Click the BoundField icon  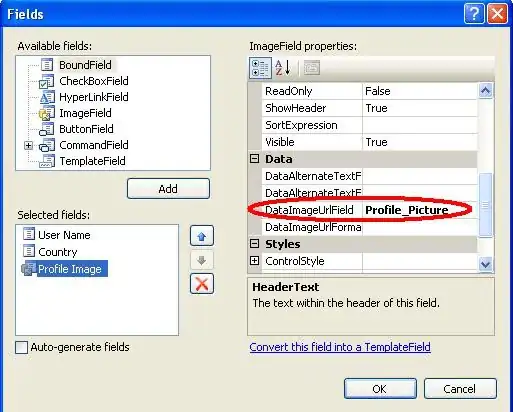coord(47,65)
